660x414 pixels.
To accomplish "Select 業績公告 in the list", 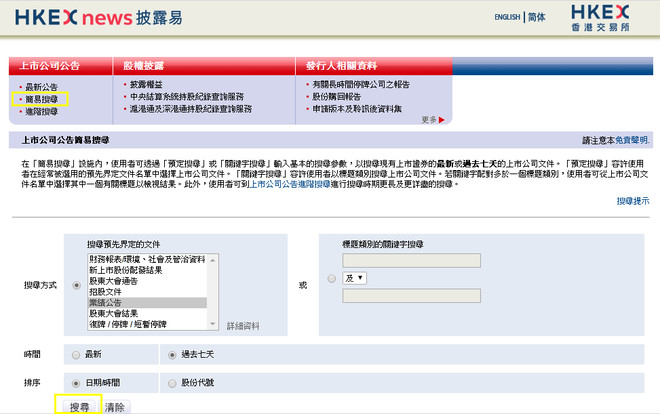I will coord(147,303).
